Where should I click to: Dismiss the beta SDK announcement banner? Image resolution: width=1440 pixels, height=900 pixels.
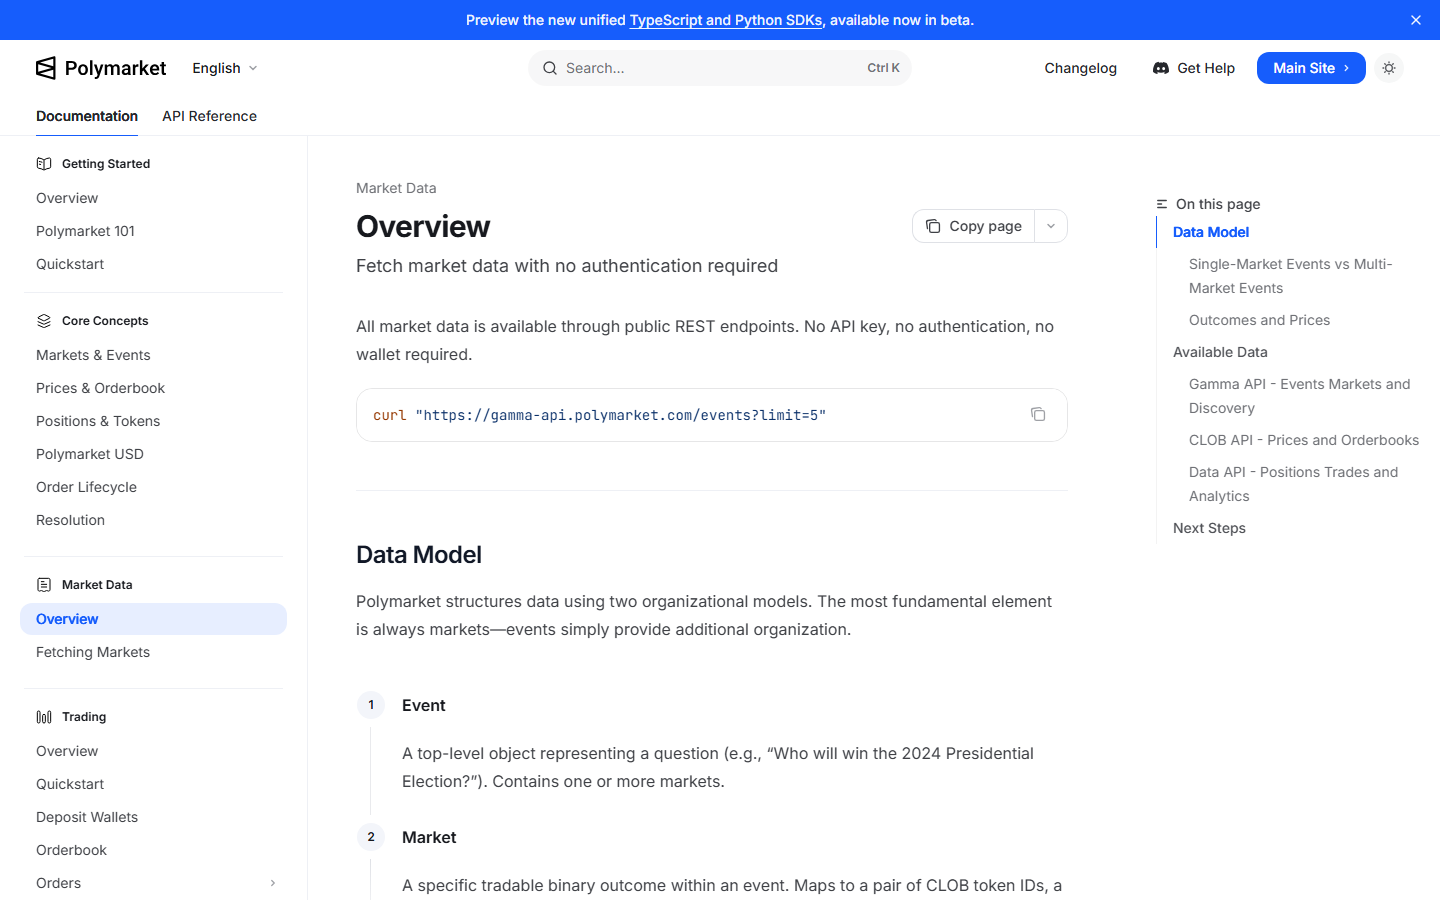pos(1416,20)
